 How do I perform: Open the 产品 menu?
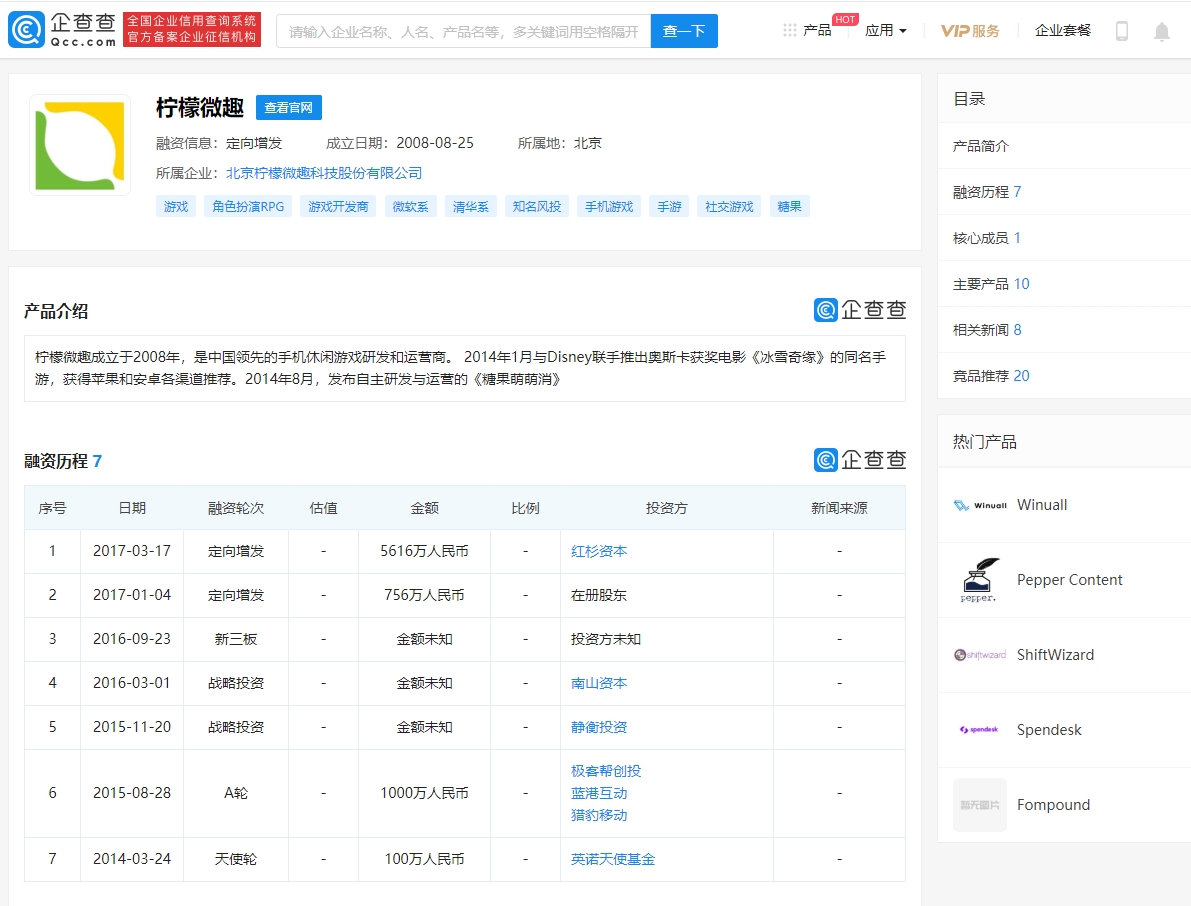817,30
